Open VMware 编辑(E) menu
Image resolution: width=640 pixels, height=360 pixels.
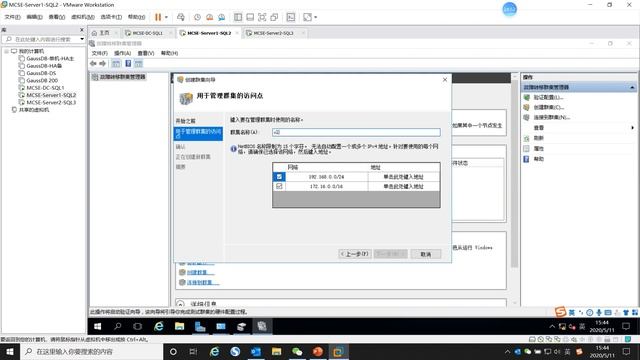click(34, 17)
